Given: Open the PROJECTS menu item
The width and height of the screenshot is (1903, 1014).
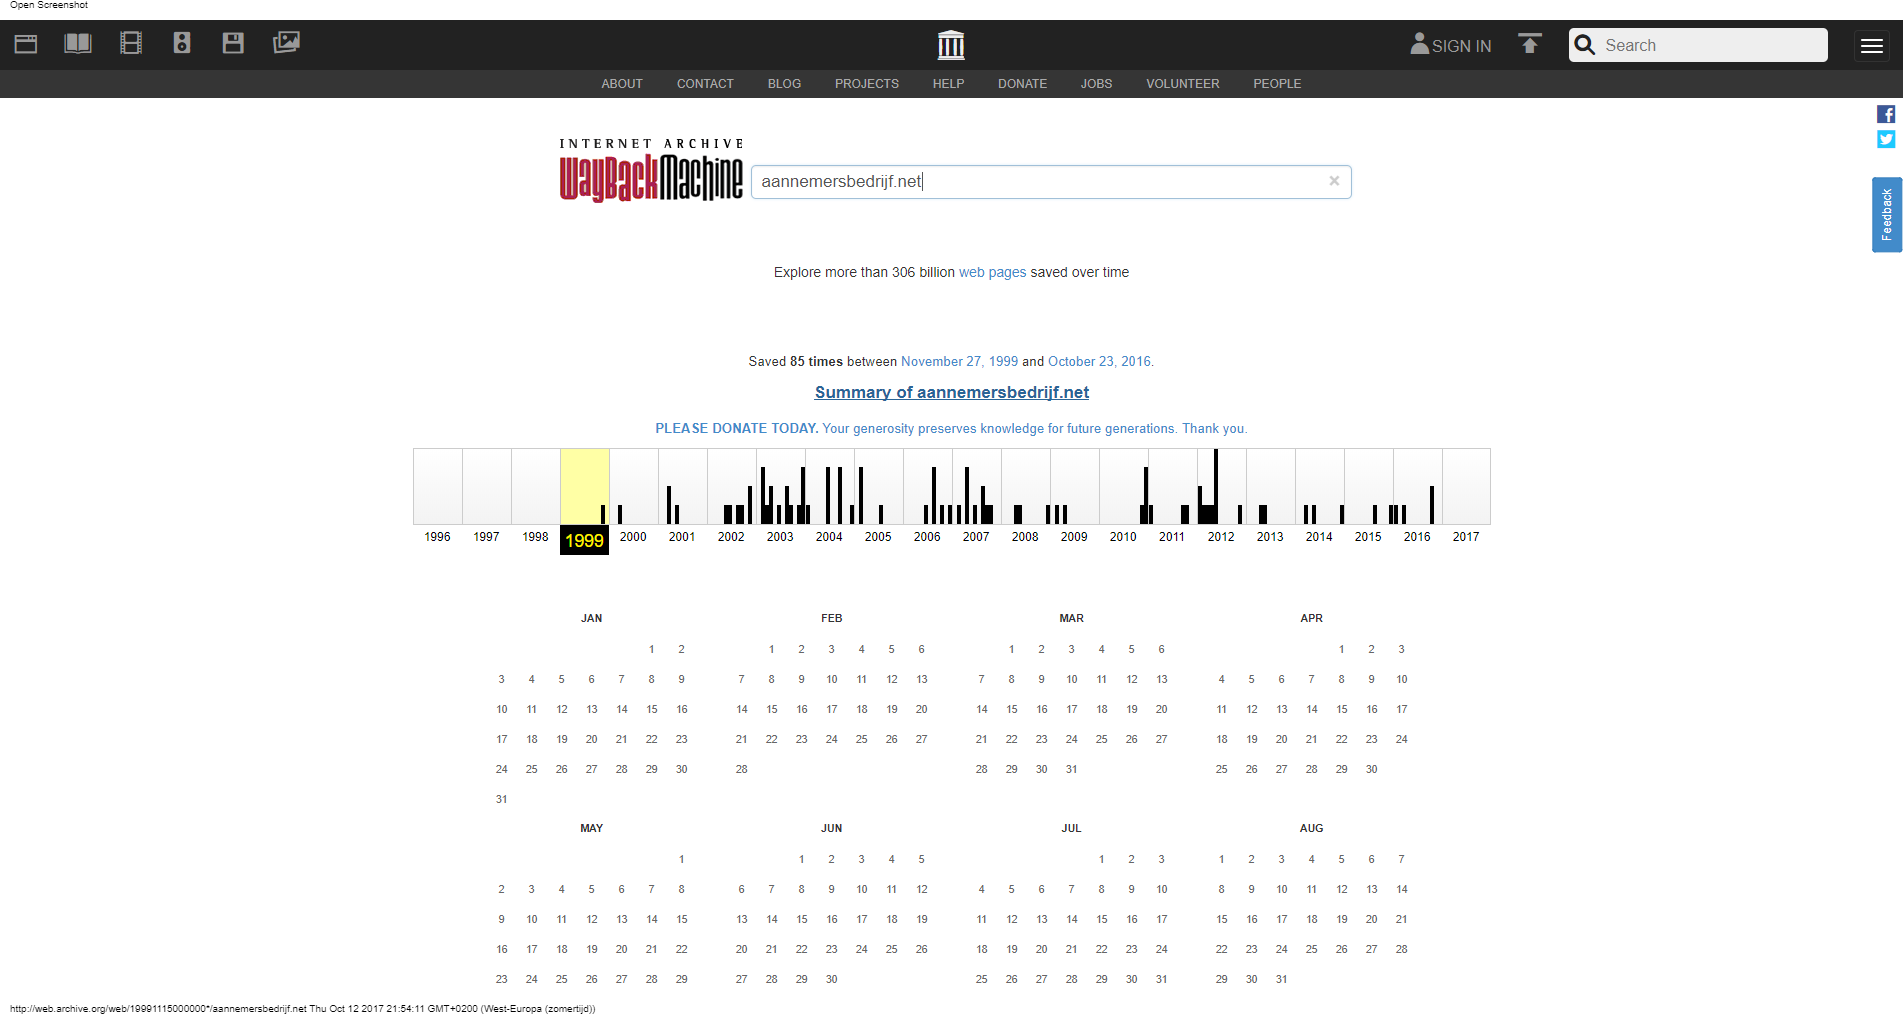Looking at the screenshot, I should (x=867, y=84).
